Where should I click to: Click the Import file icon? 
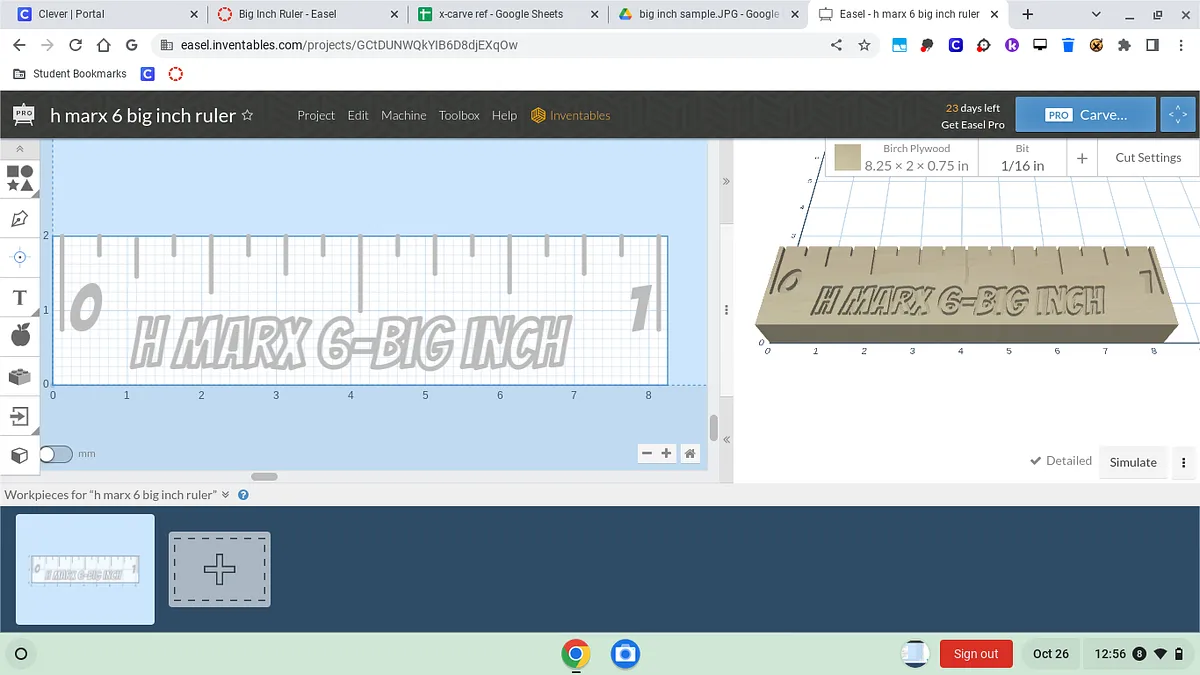[20, 416]
